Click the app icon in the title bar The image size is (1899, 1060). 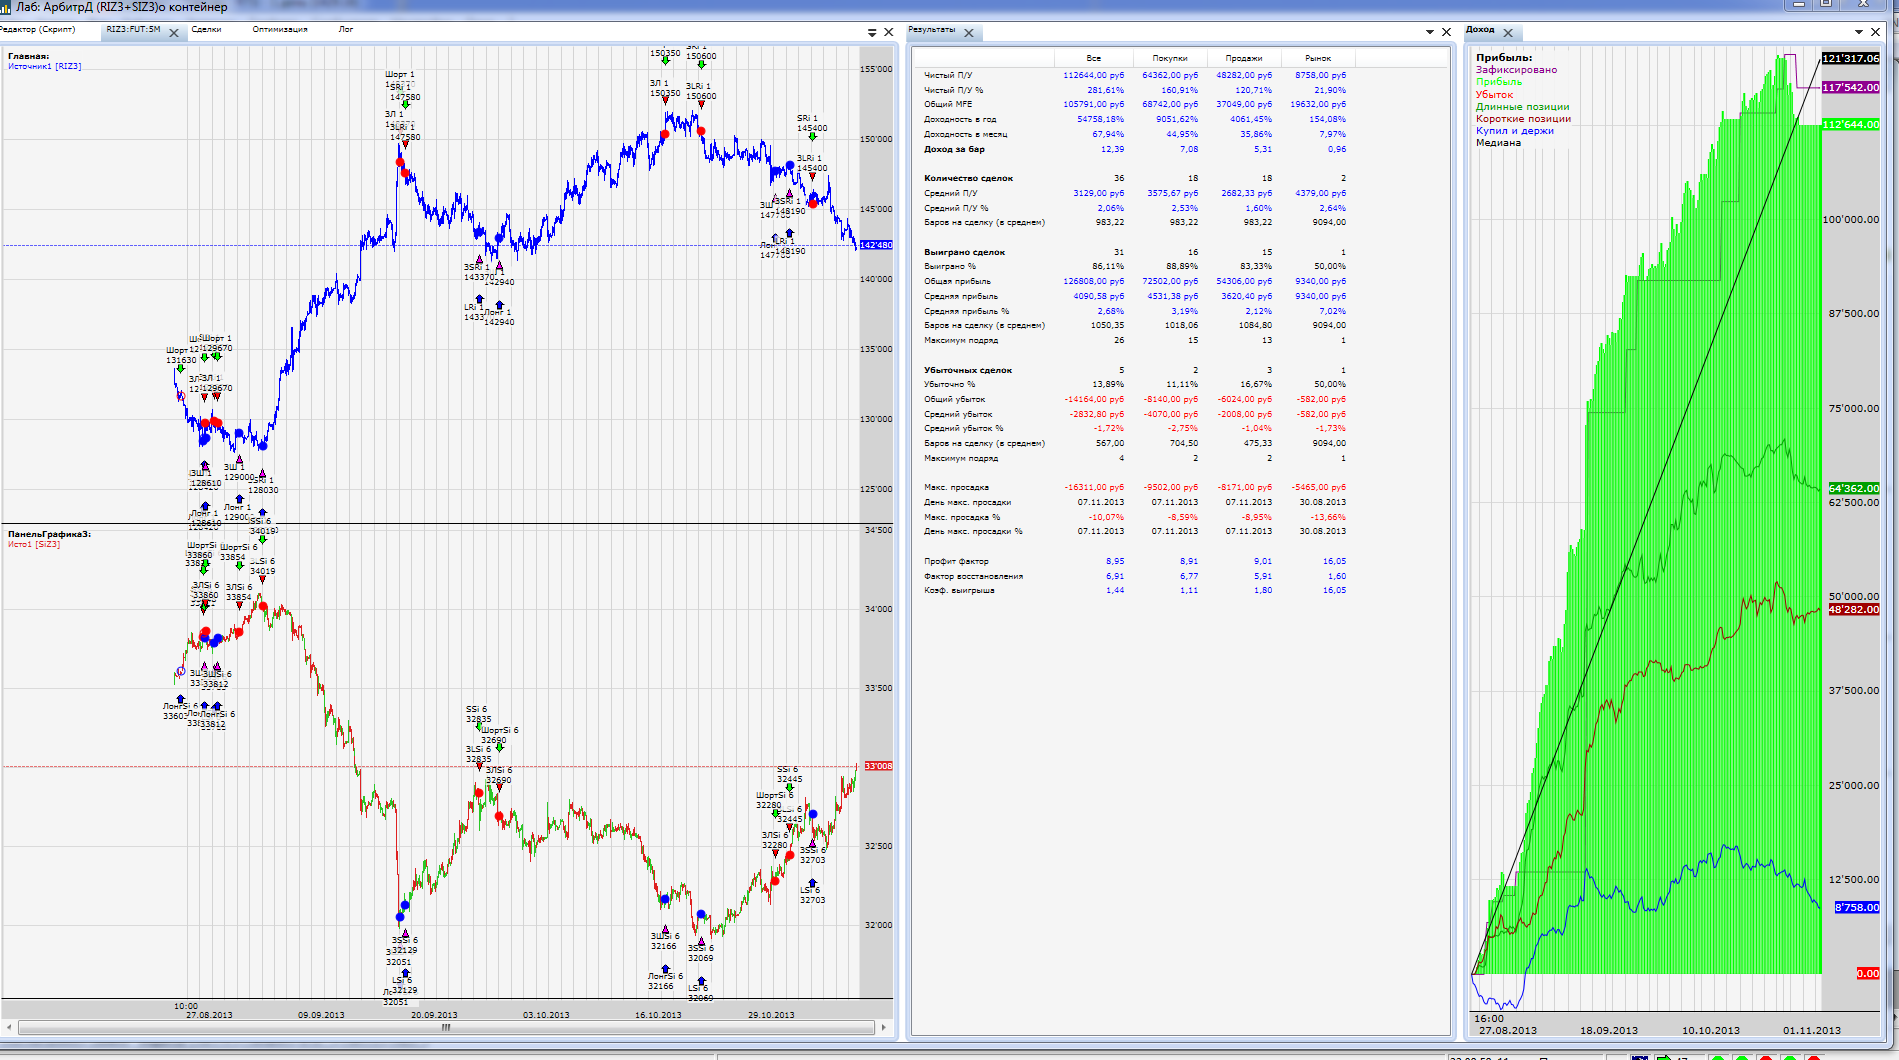6,7
